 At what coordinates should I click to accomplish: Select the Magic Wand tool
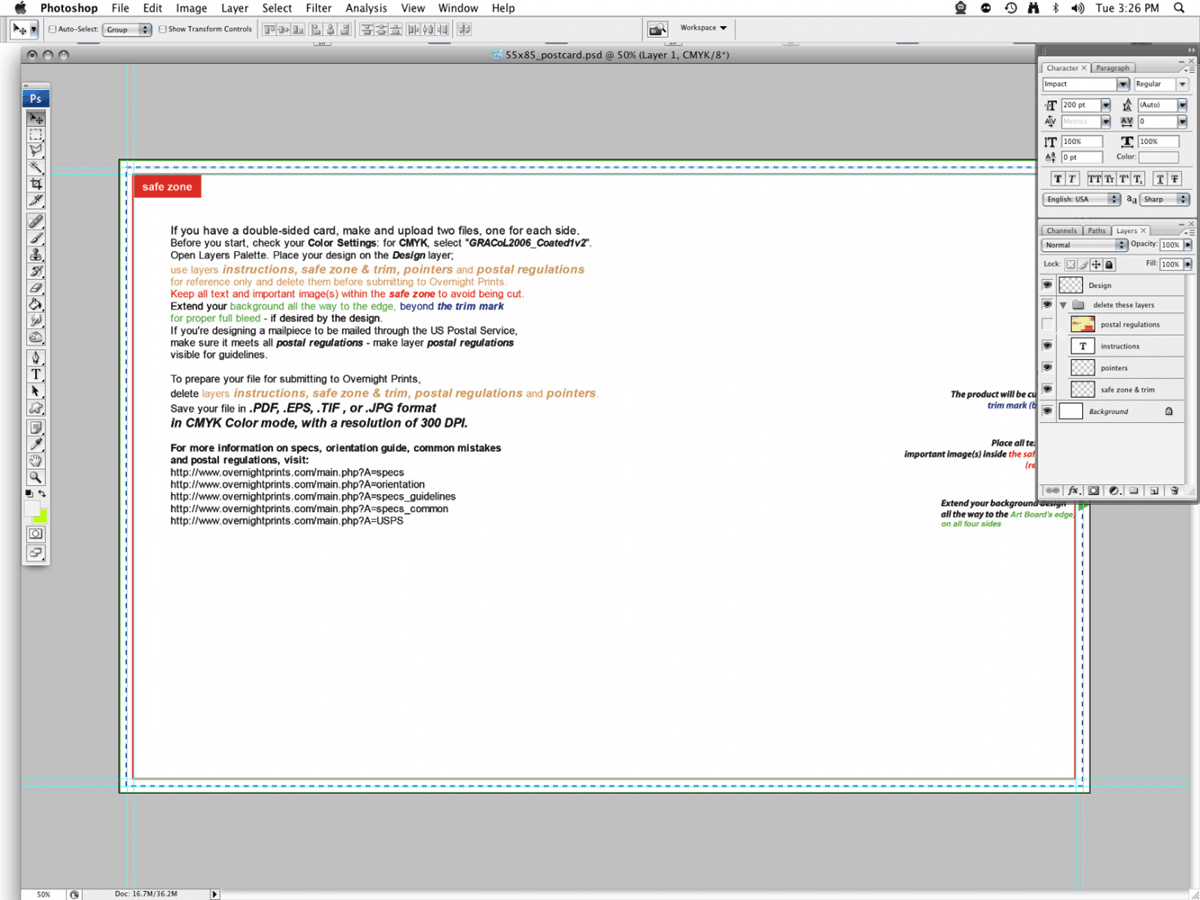click(x=36, y=167)
